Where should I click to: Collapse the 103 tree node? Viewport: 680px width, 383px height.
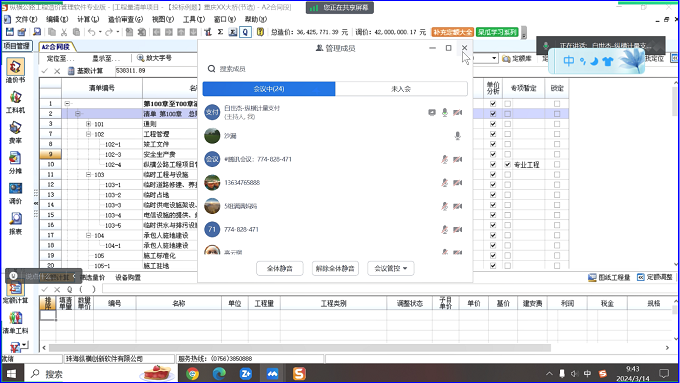point(88,174)
